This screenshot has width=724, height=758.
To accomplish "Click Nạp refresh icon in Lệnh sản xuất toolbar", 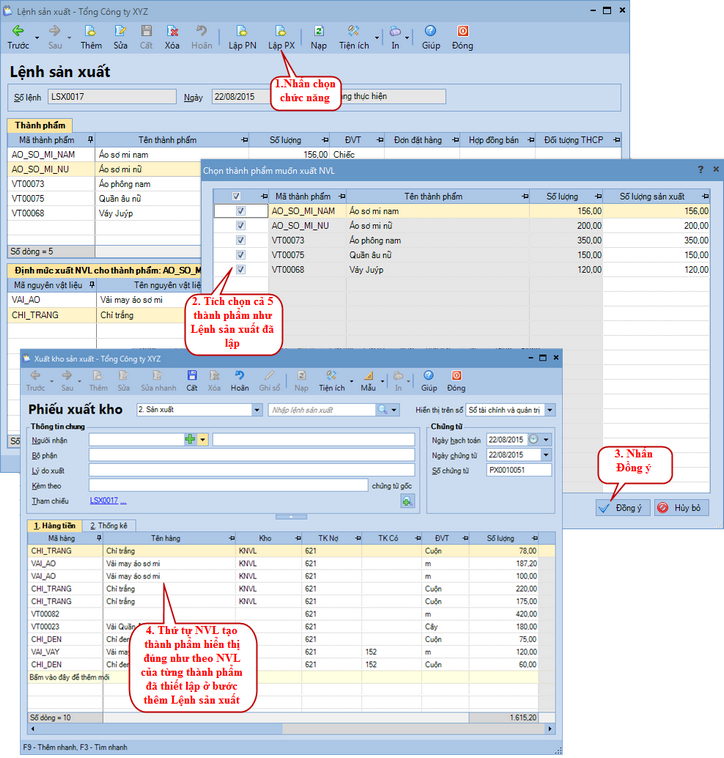I will click(319, 31).
